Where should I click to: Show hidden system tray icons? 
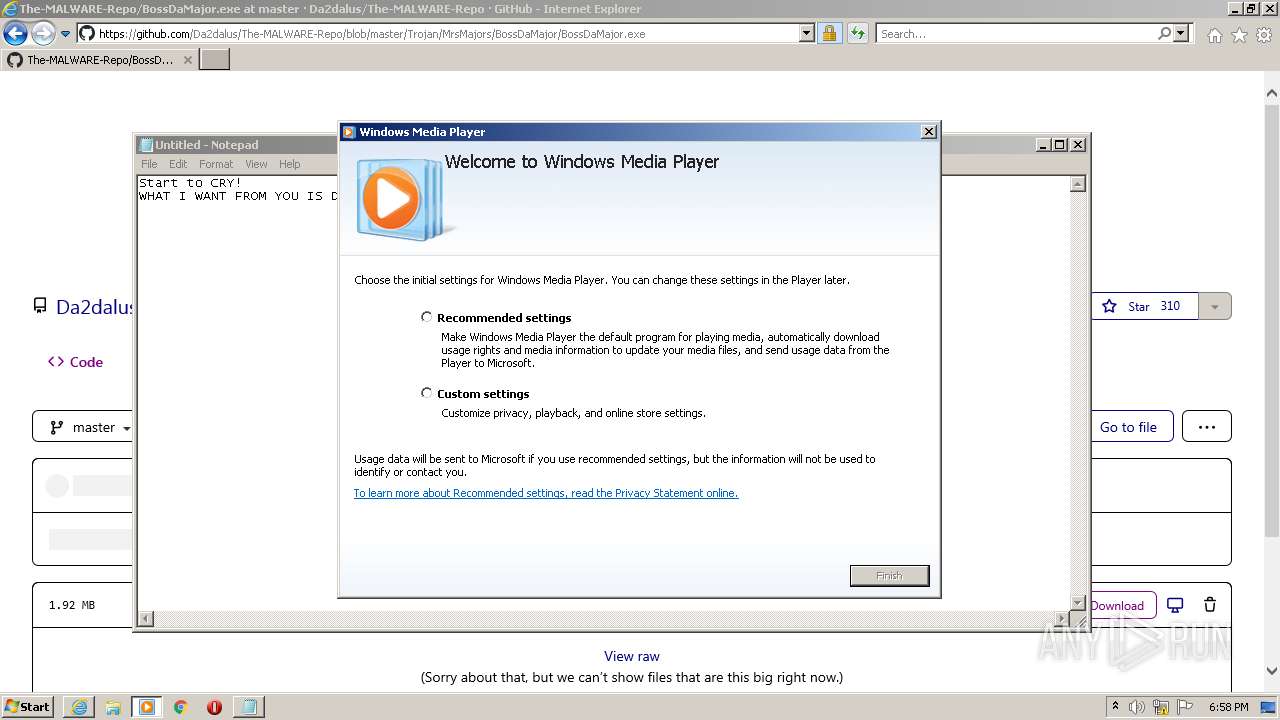(x=1116, y=707)
